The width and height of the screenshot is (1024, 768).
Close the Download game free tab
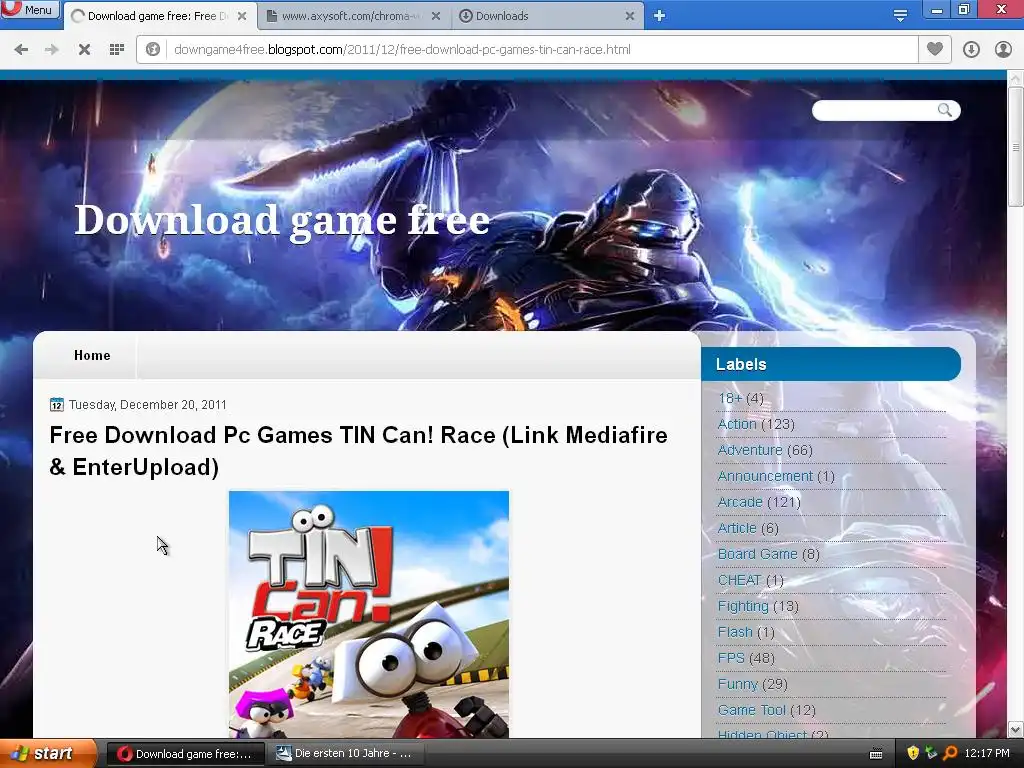[242, 16]
